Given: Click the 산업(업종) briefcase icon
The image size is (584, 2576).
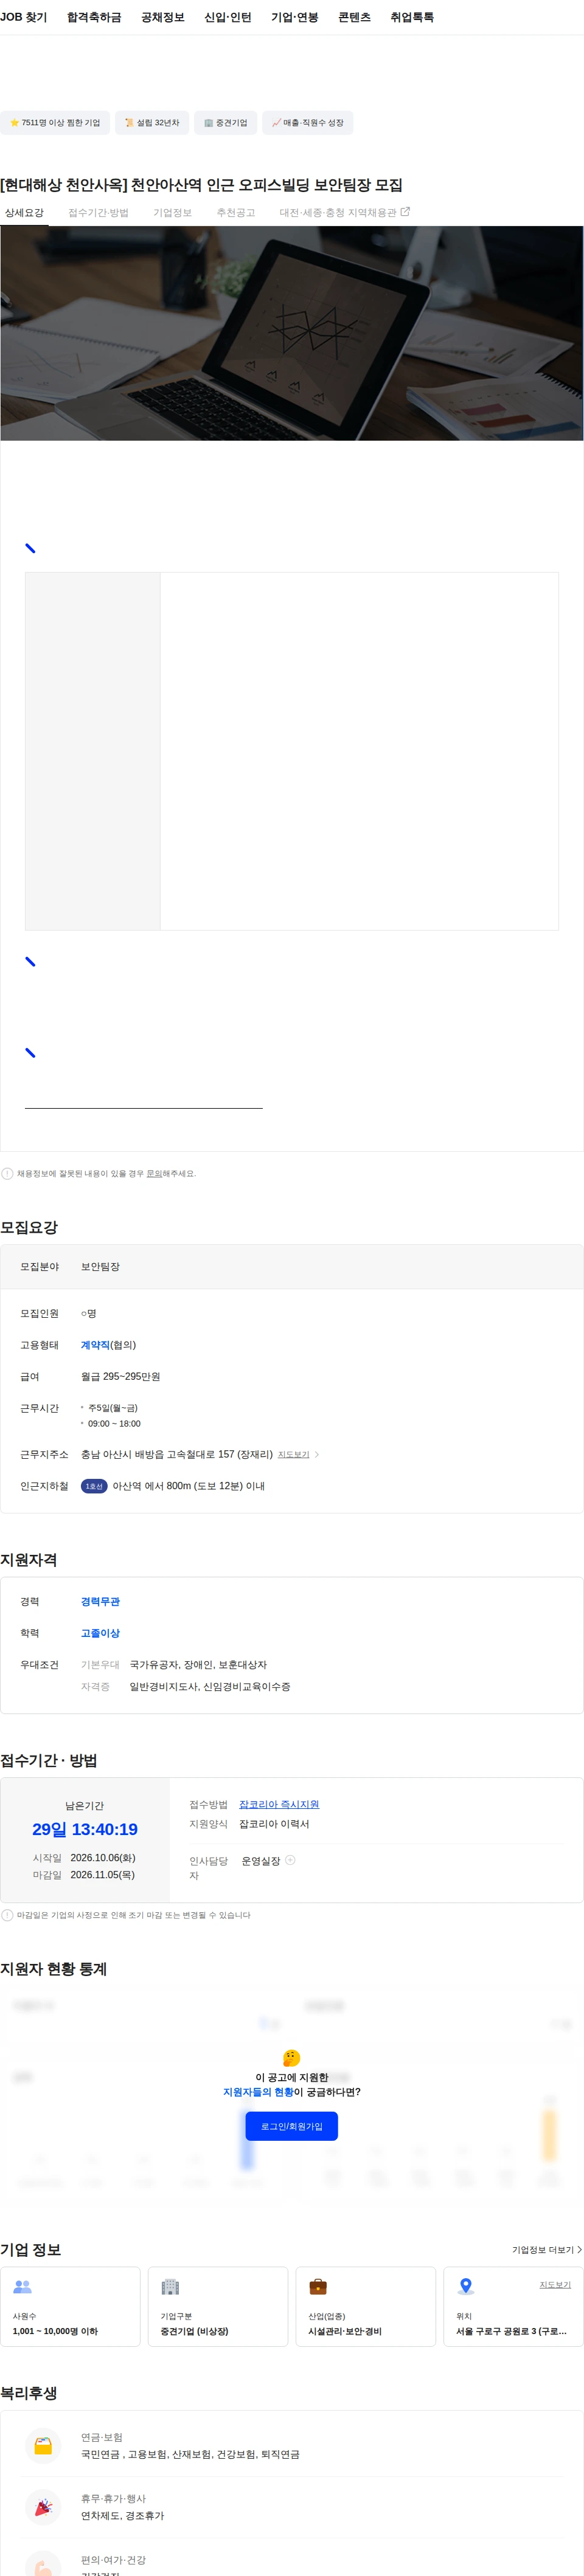Looking at the screenshot, I should [x=318, y=2287].
